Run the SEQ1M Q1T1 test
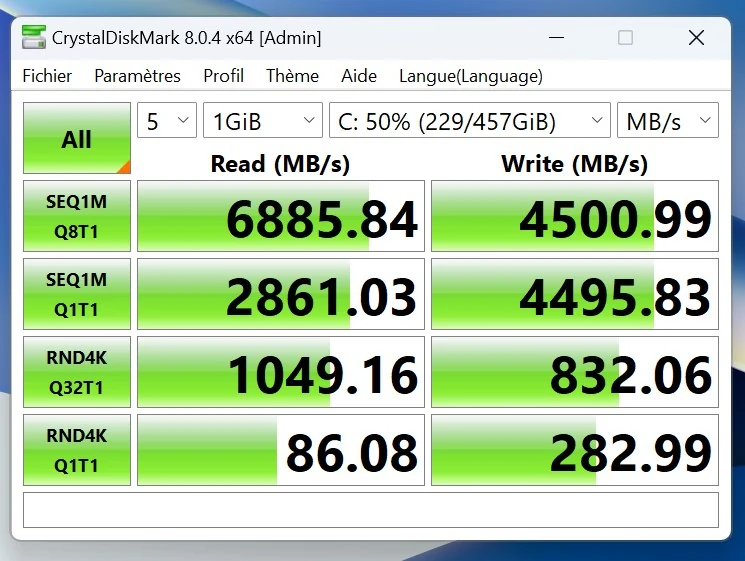This screenshot has width=745, height=561. pyautogui.click(x=77, y=294)
